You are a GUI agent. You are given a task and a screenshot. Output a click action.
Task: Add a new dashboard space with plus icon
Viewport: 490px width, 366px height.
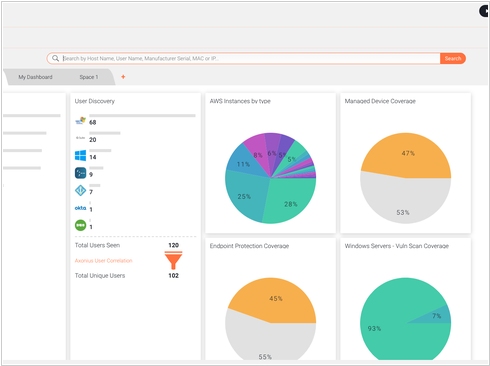click(123, 77)
